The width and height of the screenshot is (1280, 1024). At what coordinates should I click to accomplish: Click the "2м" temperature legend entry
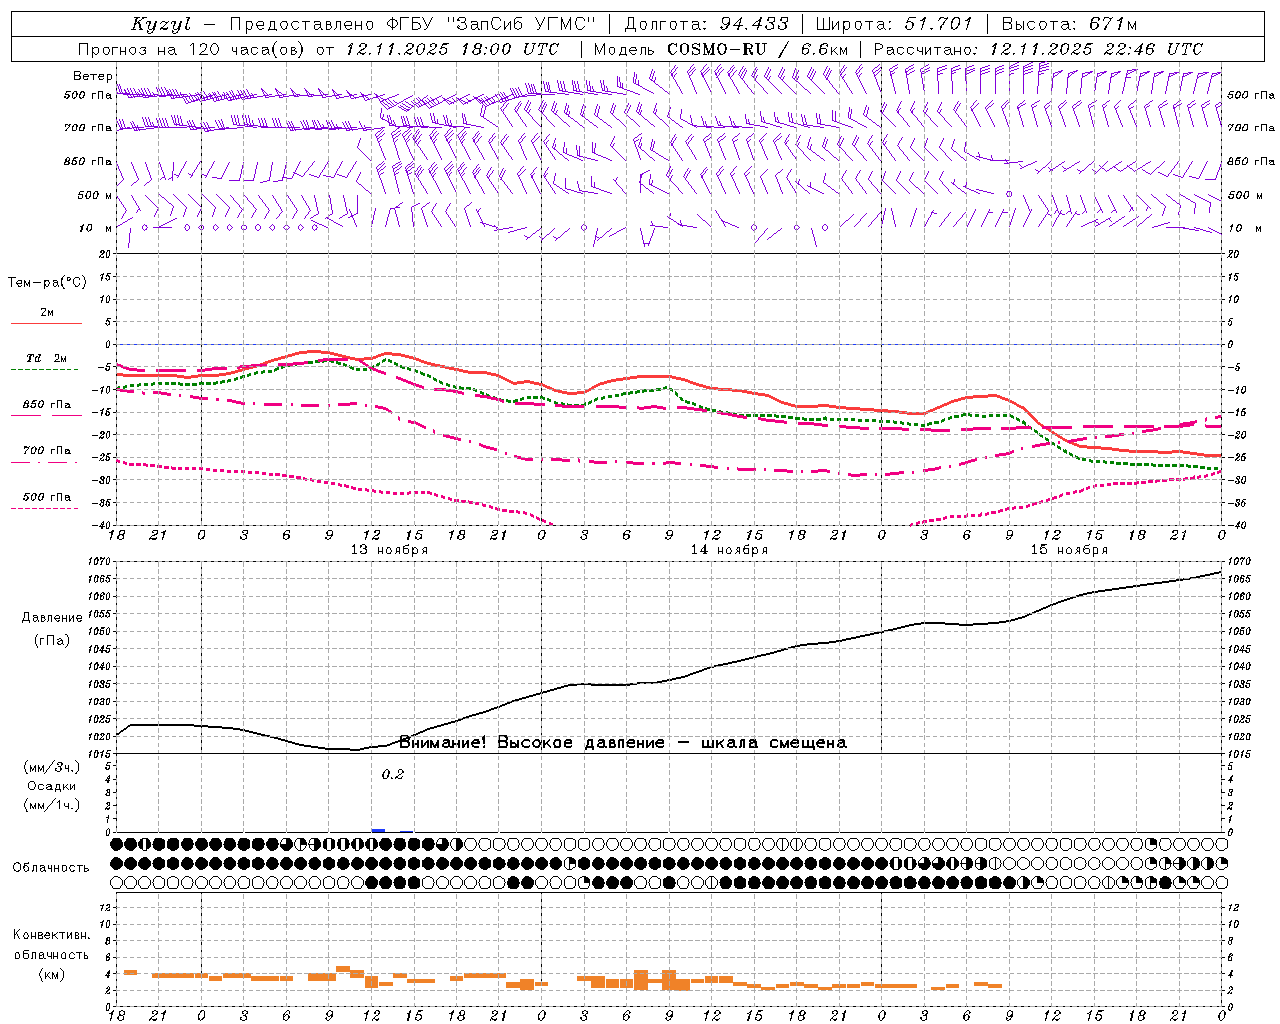click(x=47, y=313)
